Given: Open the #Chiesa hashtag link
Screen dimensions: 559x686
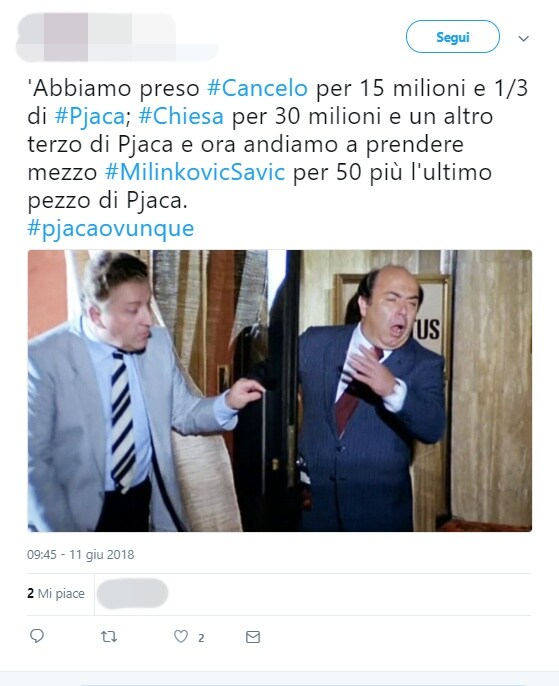Looking at the screenshot, I should click(181, 116).
